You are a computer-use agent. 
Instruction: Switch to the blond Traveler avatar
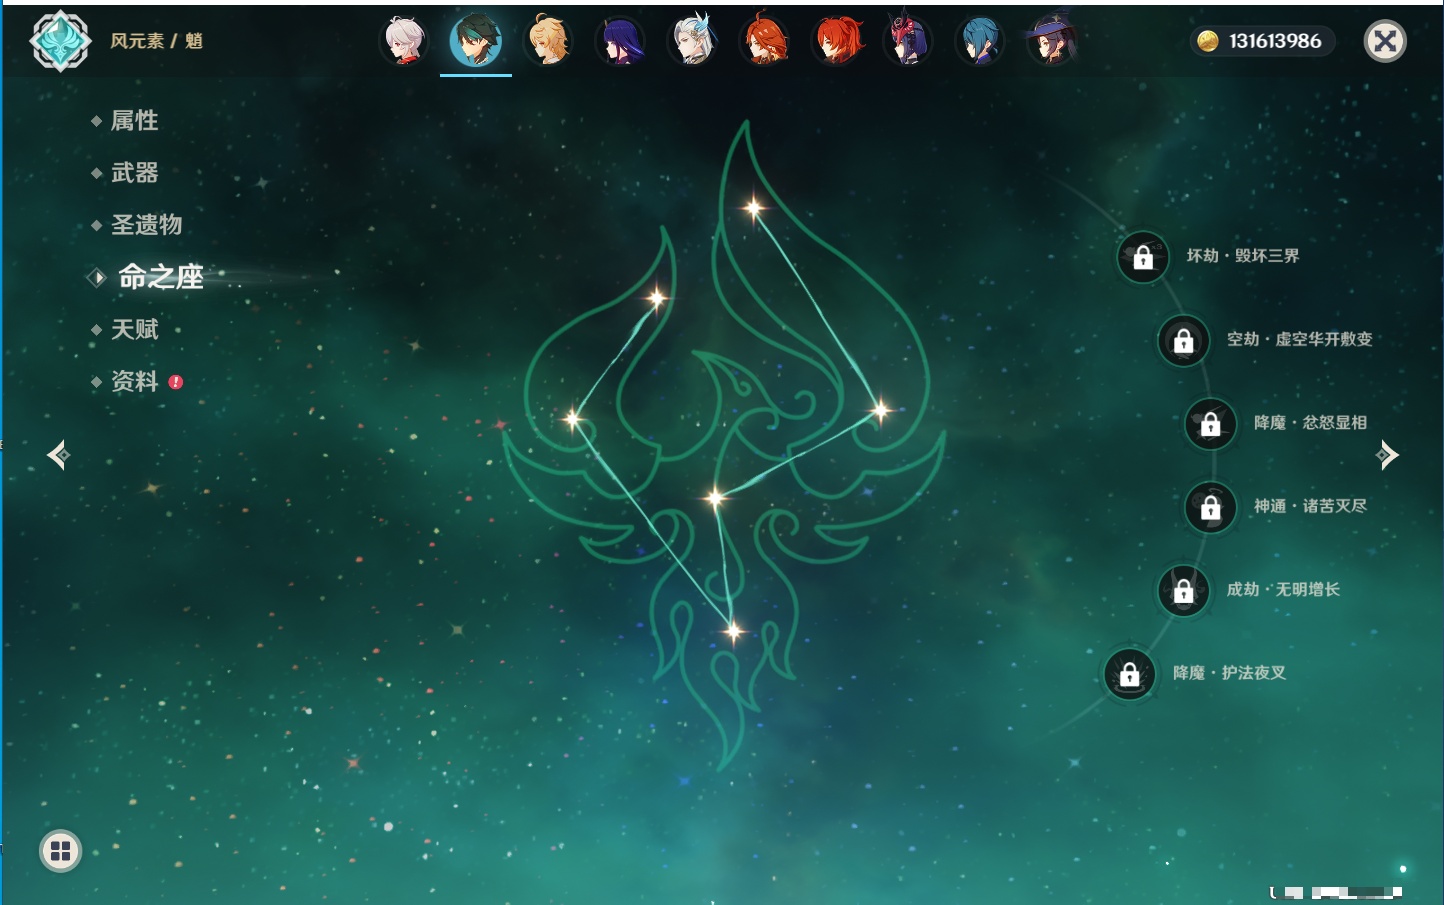(548, 41)
